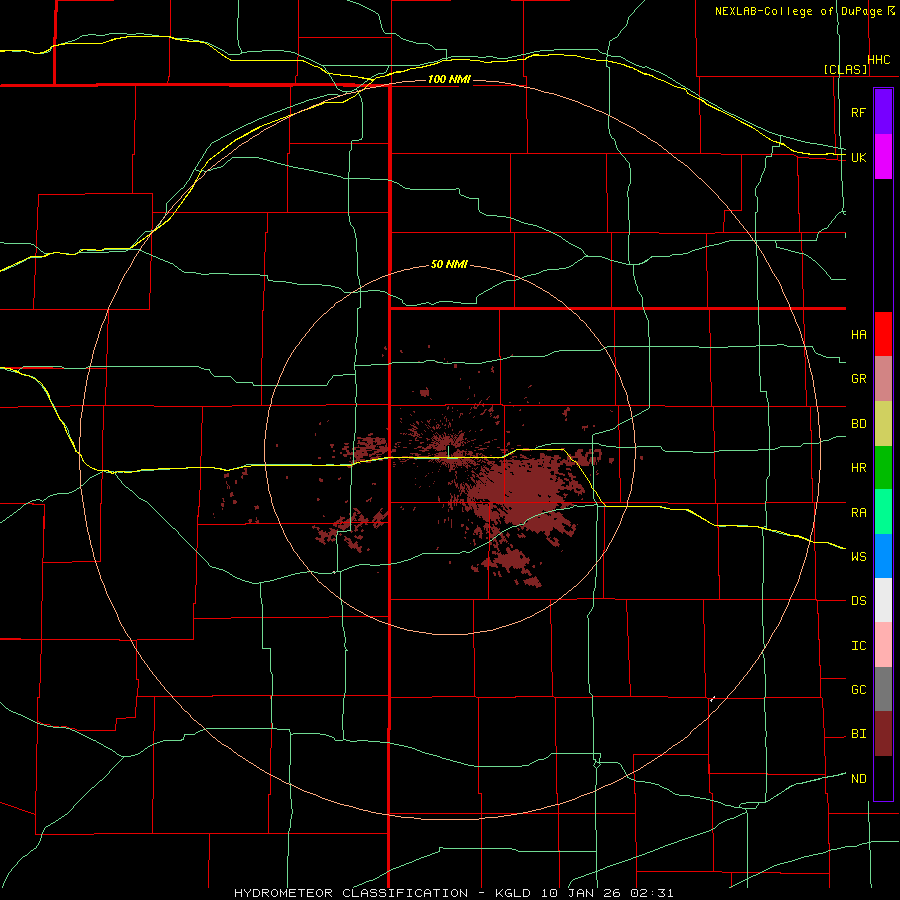900x900 pixels.
Task: Click the RF purple legend swatch
Action: tap(883, 111)
